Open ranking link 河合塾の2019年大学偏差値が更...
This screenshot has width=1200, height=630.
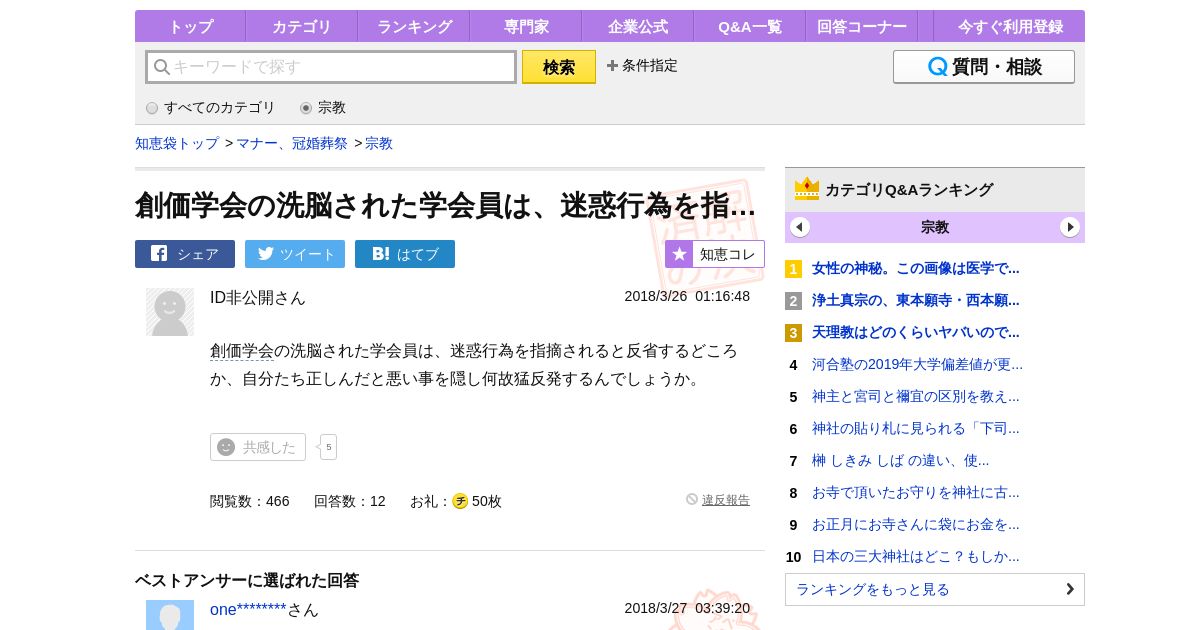click(917, 364)
